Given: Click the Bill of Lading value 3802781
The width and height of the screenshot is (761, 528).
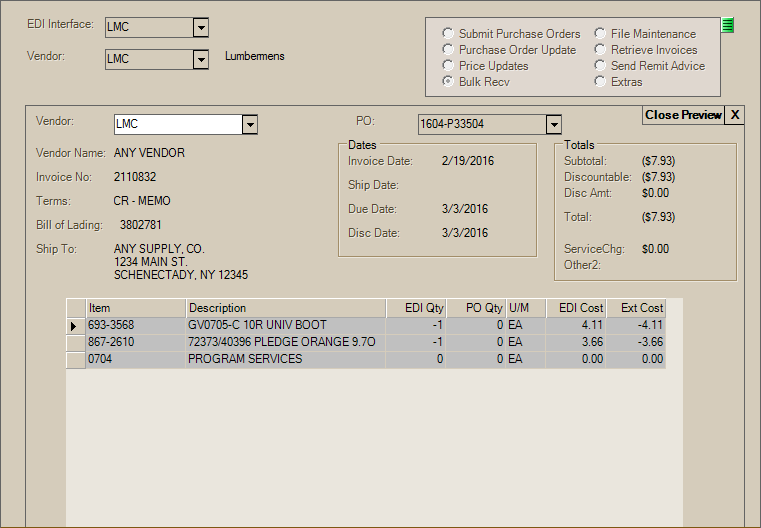Looking at the screenshot, I should 141,225.
